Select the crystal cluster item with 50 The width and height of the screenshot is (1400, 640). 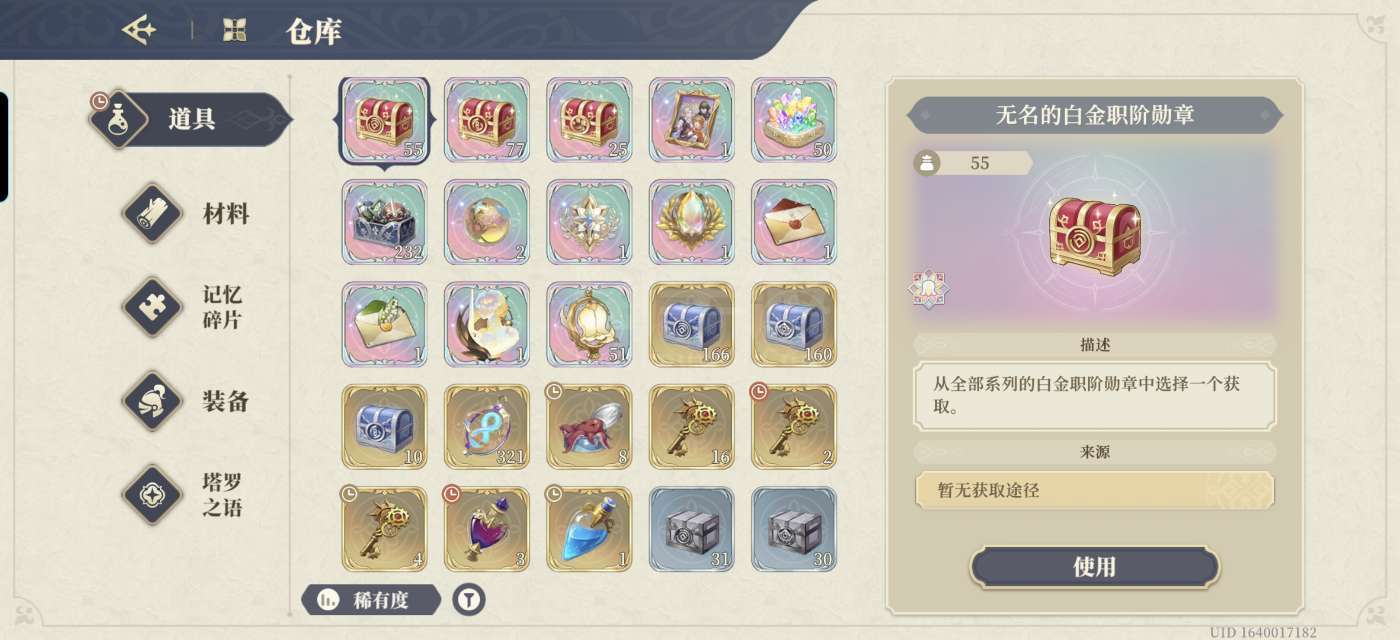click(794, 120)
